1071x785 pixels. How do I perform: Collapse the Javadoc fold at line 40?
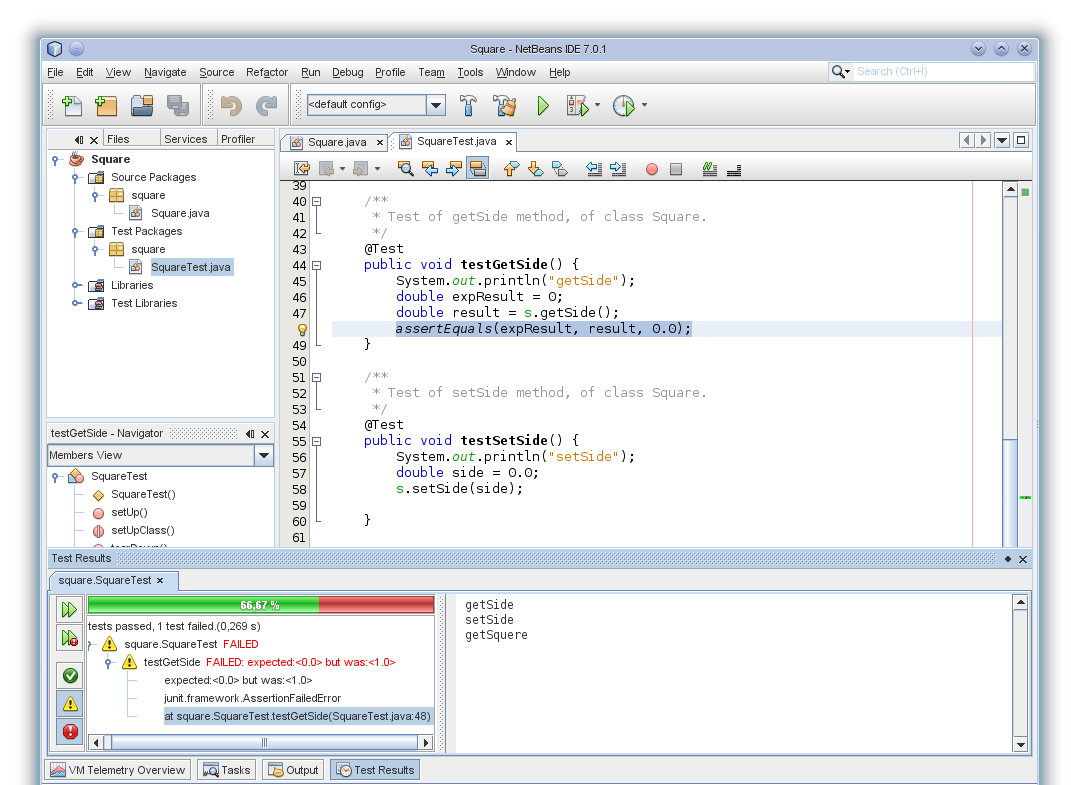point(316,202)
